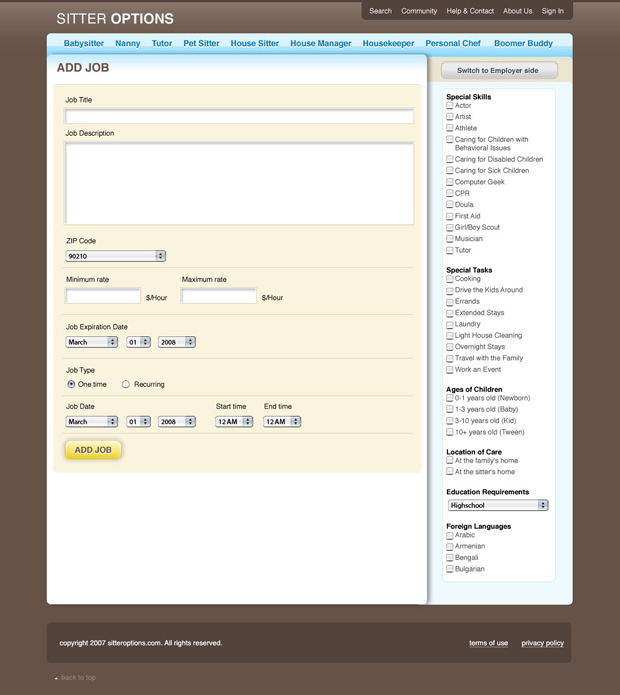Go to the Personal Chef tab
The width and height of the screenshot is (620, 695).
[x=453, y=44]
